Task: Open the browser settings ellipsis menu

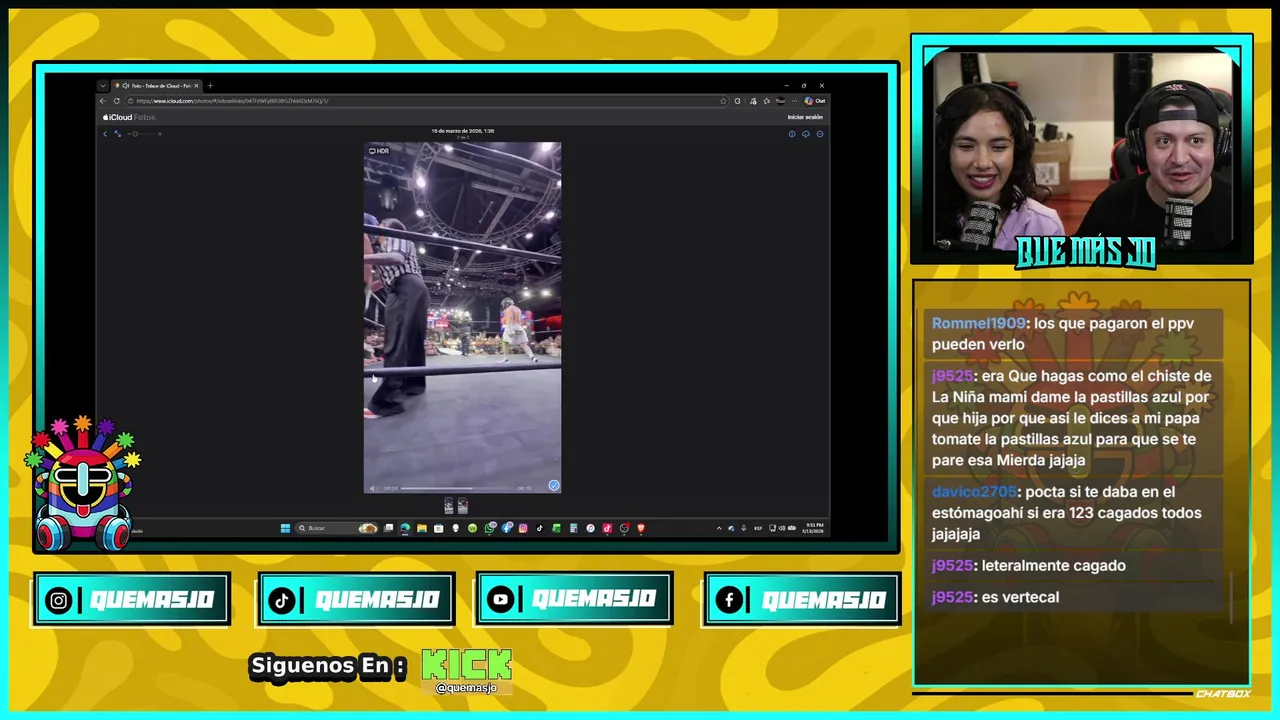Action: click(x=794, y=101)
